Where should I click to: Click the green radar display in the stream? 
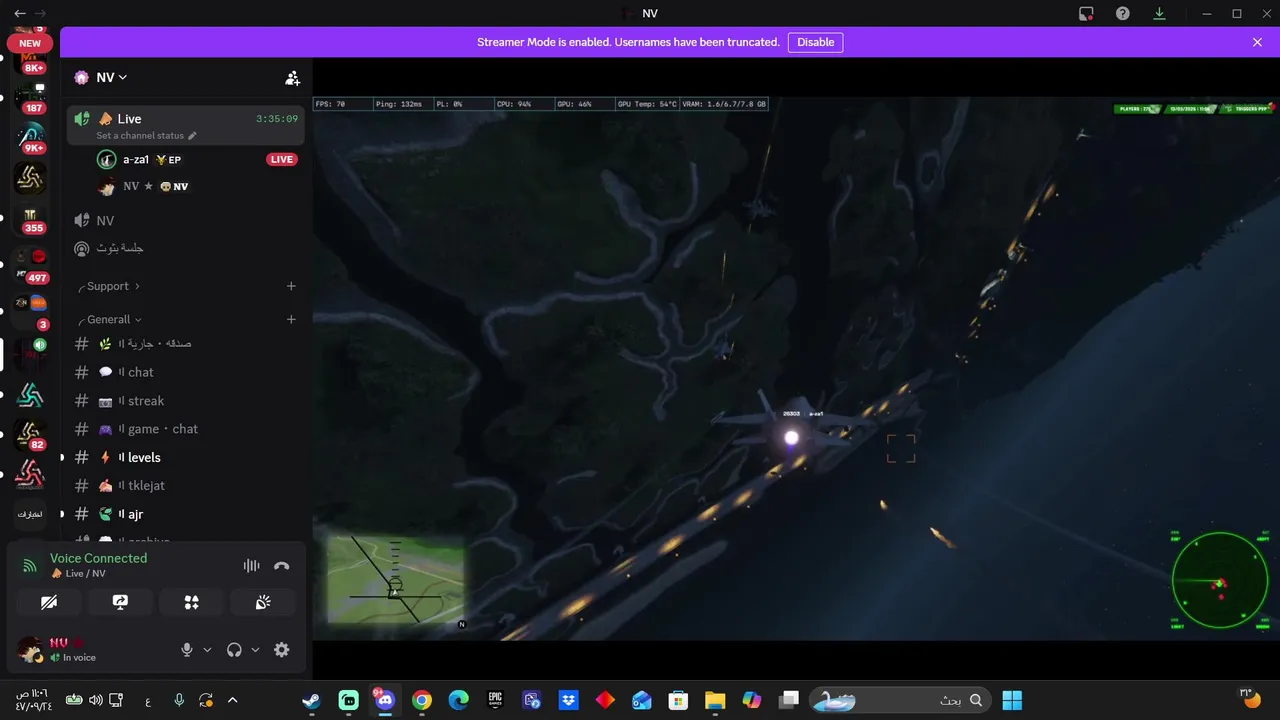click(1220, 581)
